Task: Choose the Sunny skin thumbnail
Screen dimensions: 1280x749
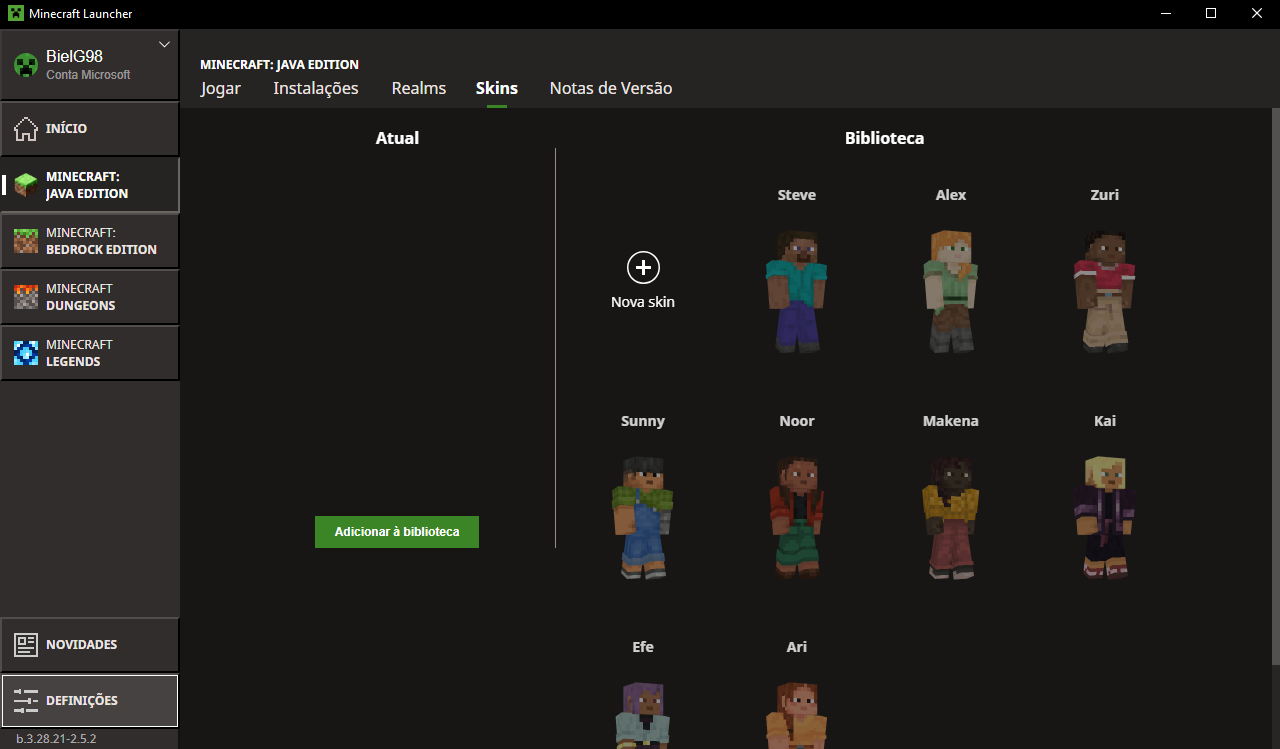Action: 642,516
